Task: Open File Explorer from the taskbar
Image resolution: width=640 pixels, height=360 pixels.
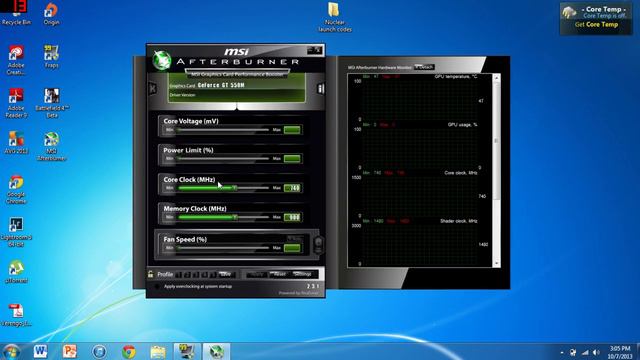Action: (158, 351)
